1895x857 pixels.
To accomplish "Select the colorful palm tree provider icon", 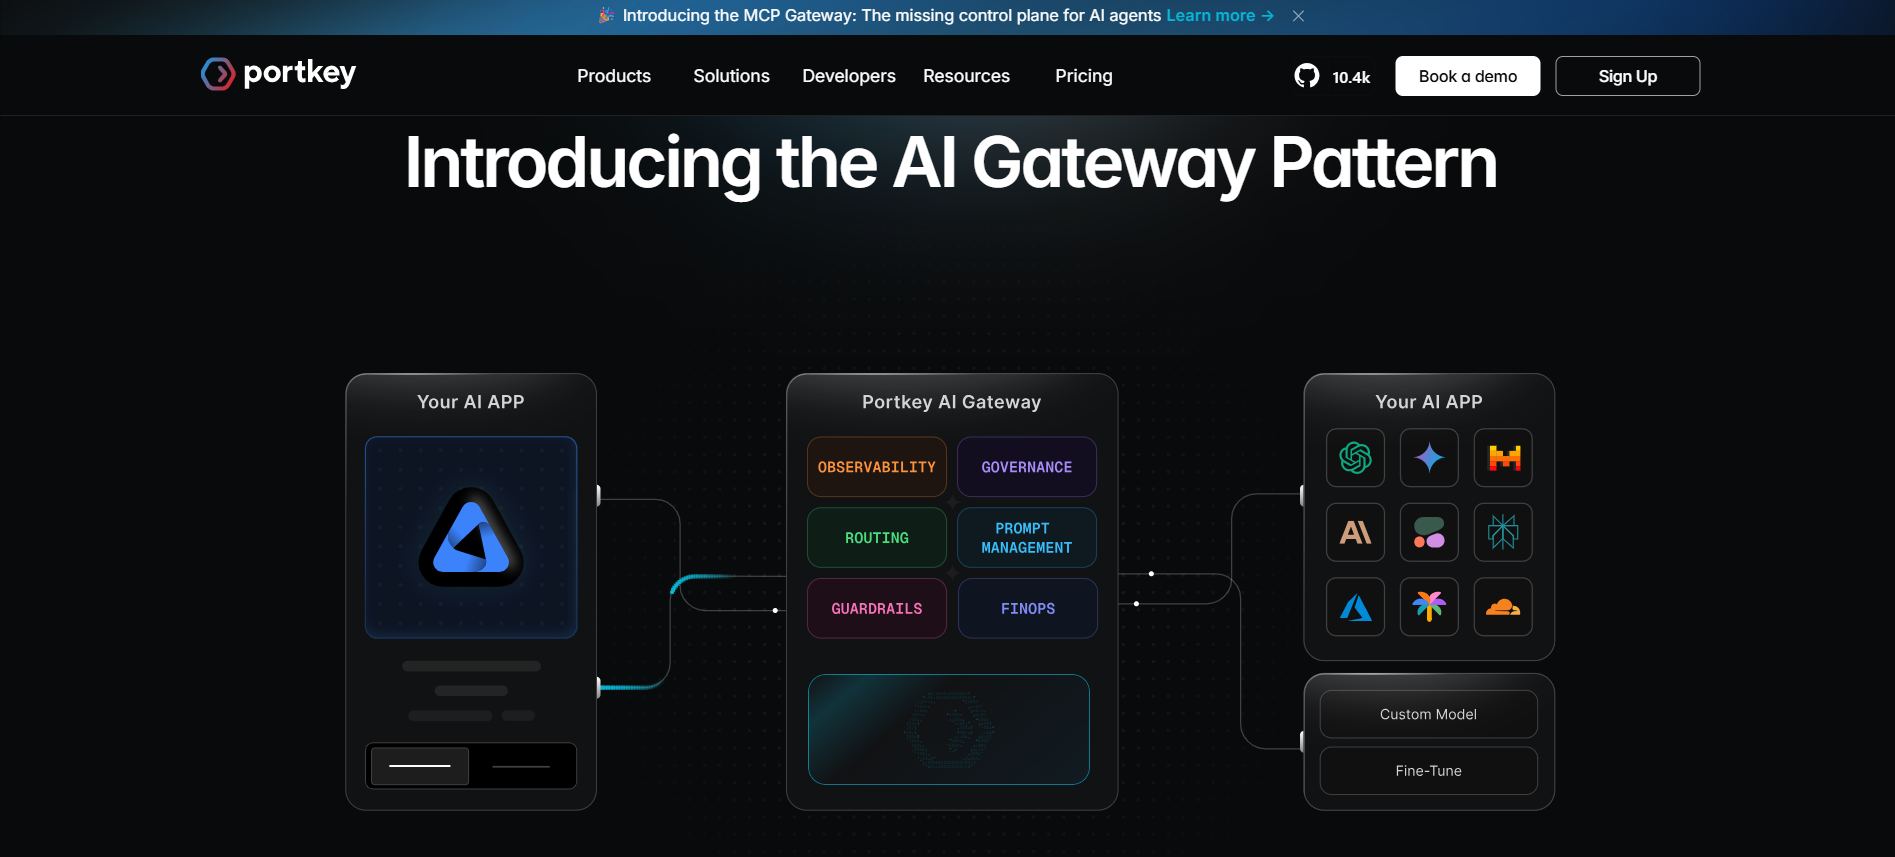I will tap(1429, 606).
